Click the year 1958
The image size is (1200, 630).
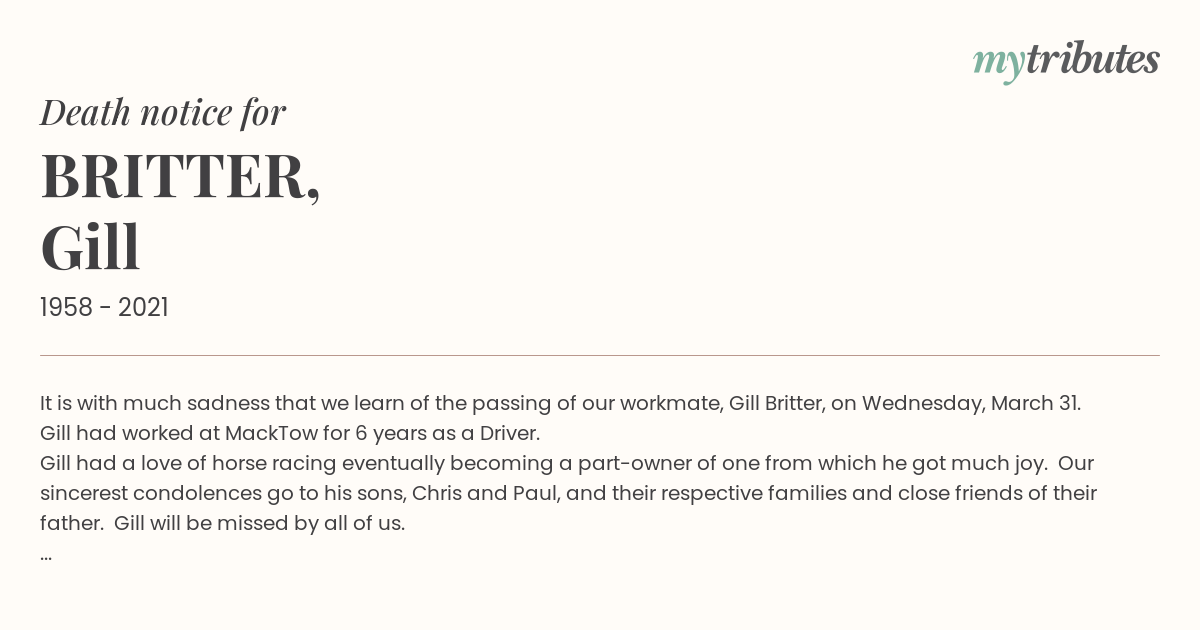67,308
